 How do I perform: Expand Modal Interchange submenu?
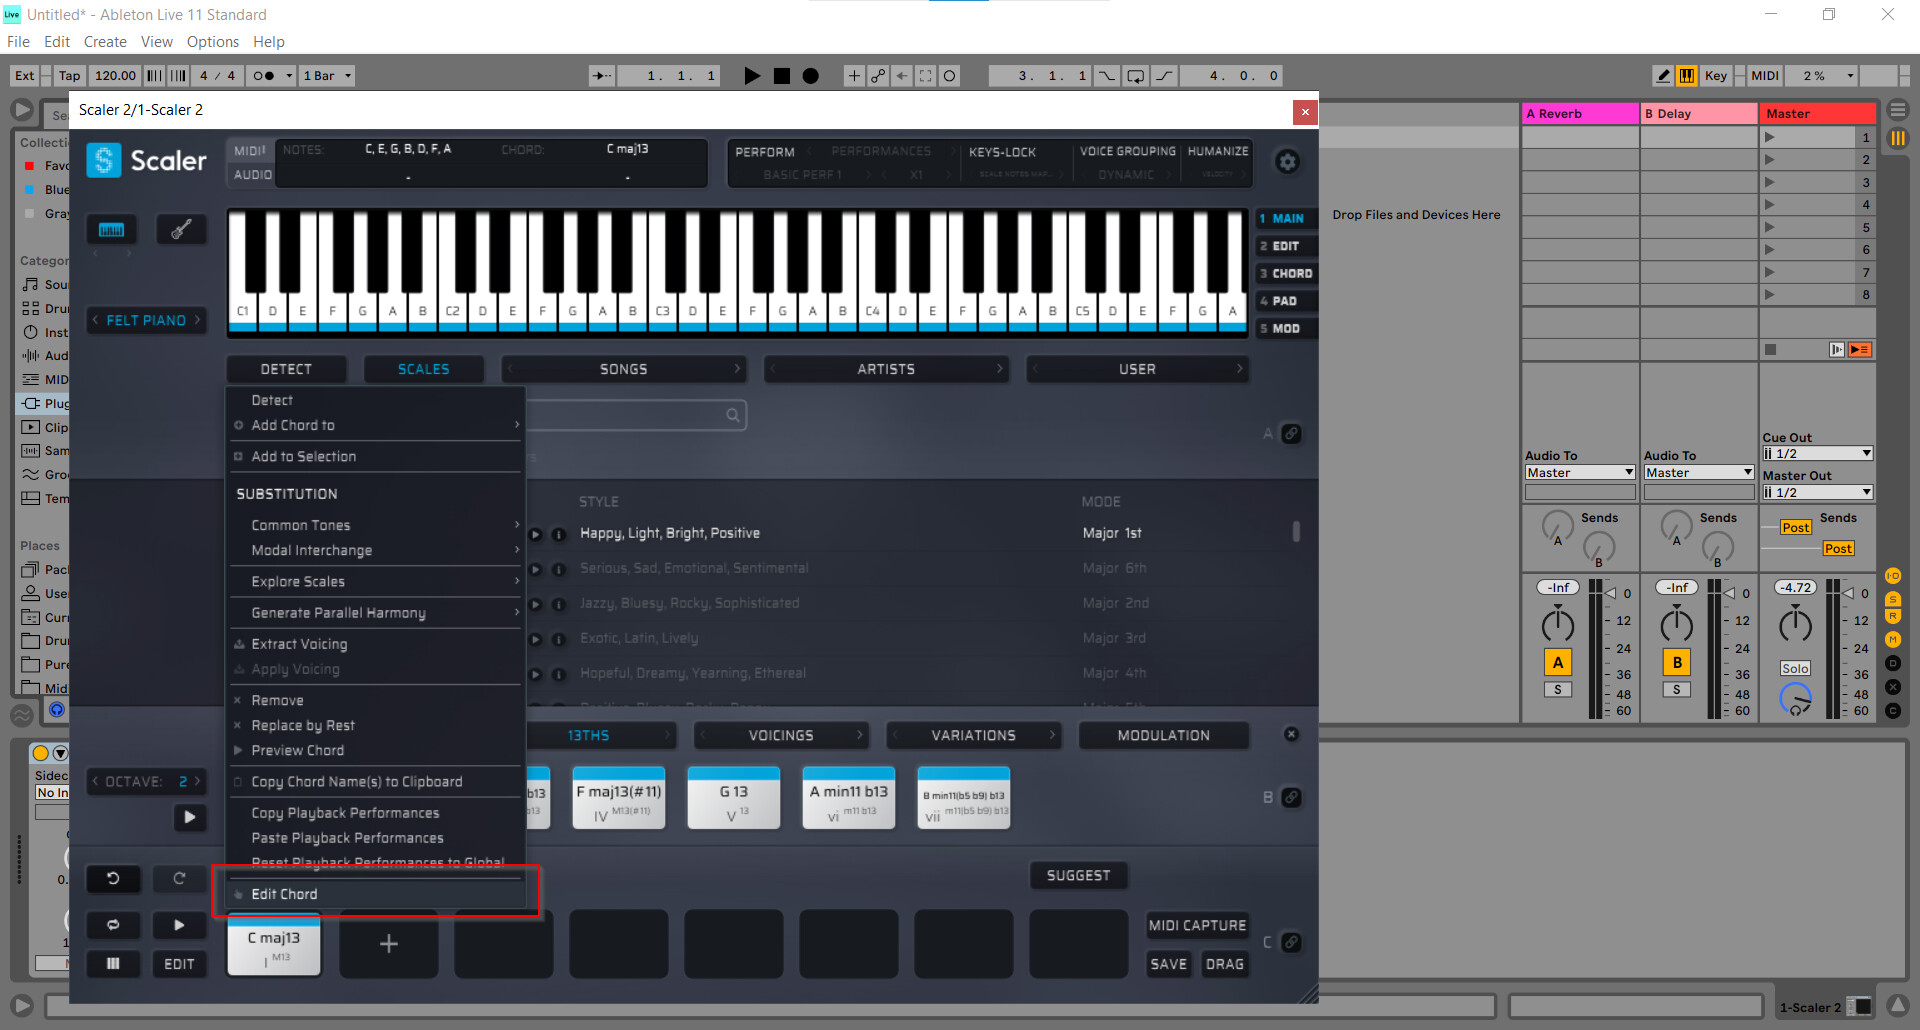[376, 550]
